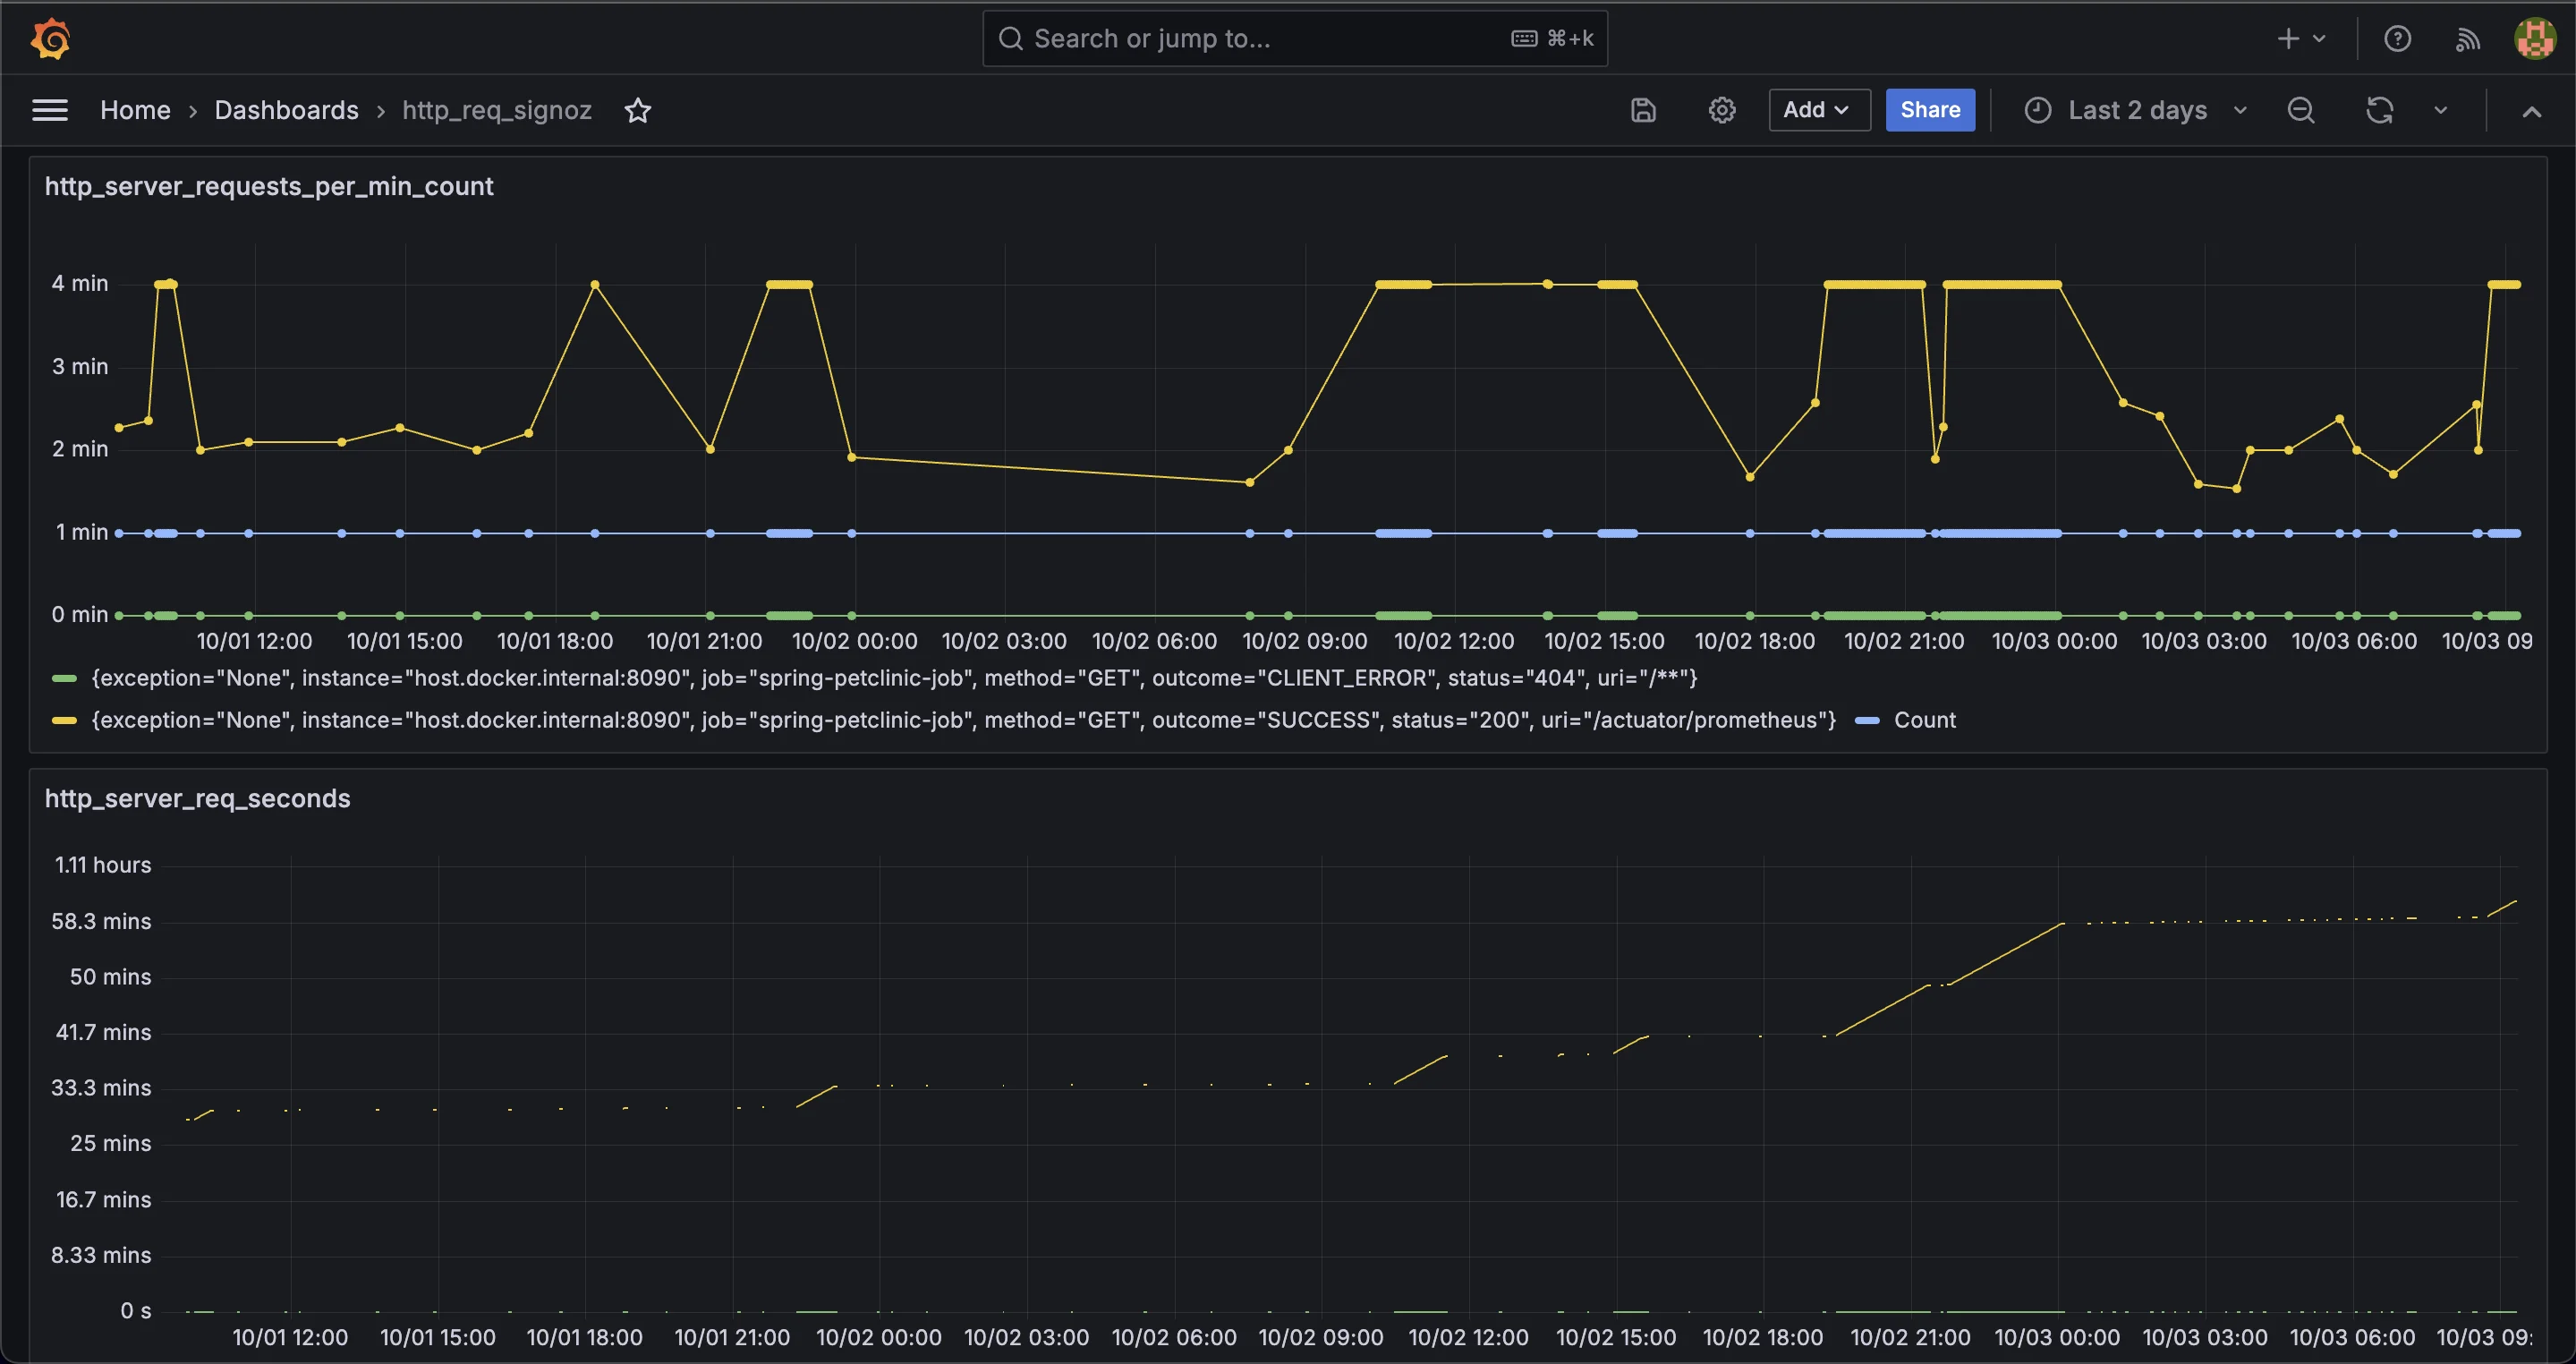Click the keyboard shortcut ⌘+k hint
Viewport: 2576px width, 1364px height.
pyautogui.click(x=1552, y=39)
